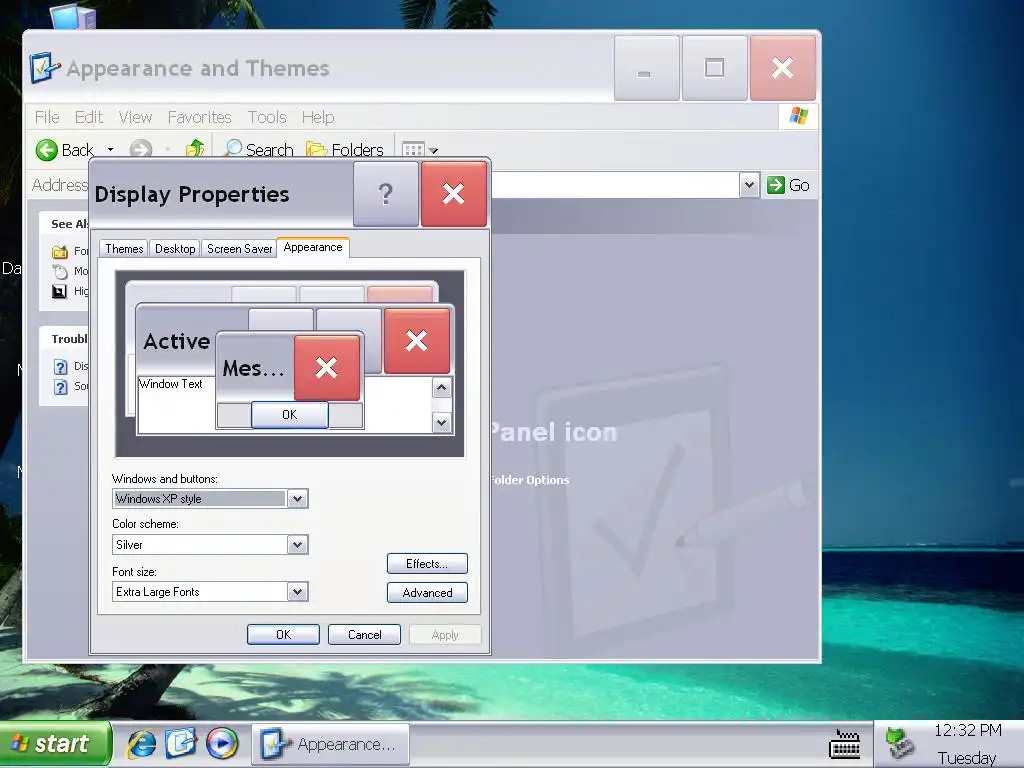This screenshot has width=1024, height=768.
Task: Switch to the Desktop tab
Action: tap(175, 249)
